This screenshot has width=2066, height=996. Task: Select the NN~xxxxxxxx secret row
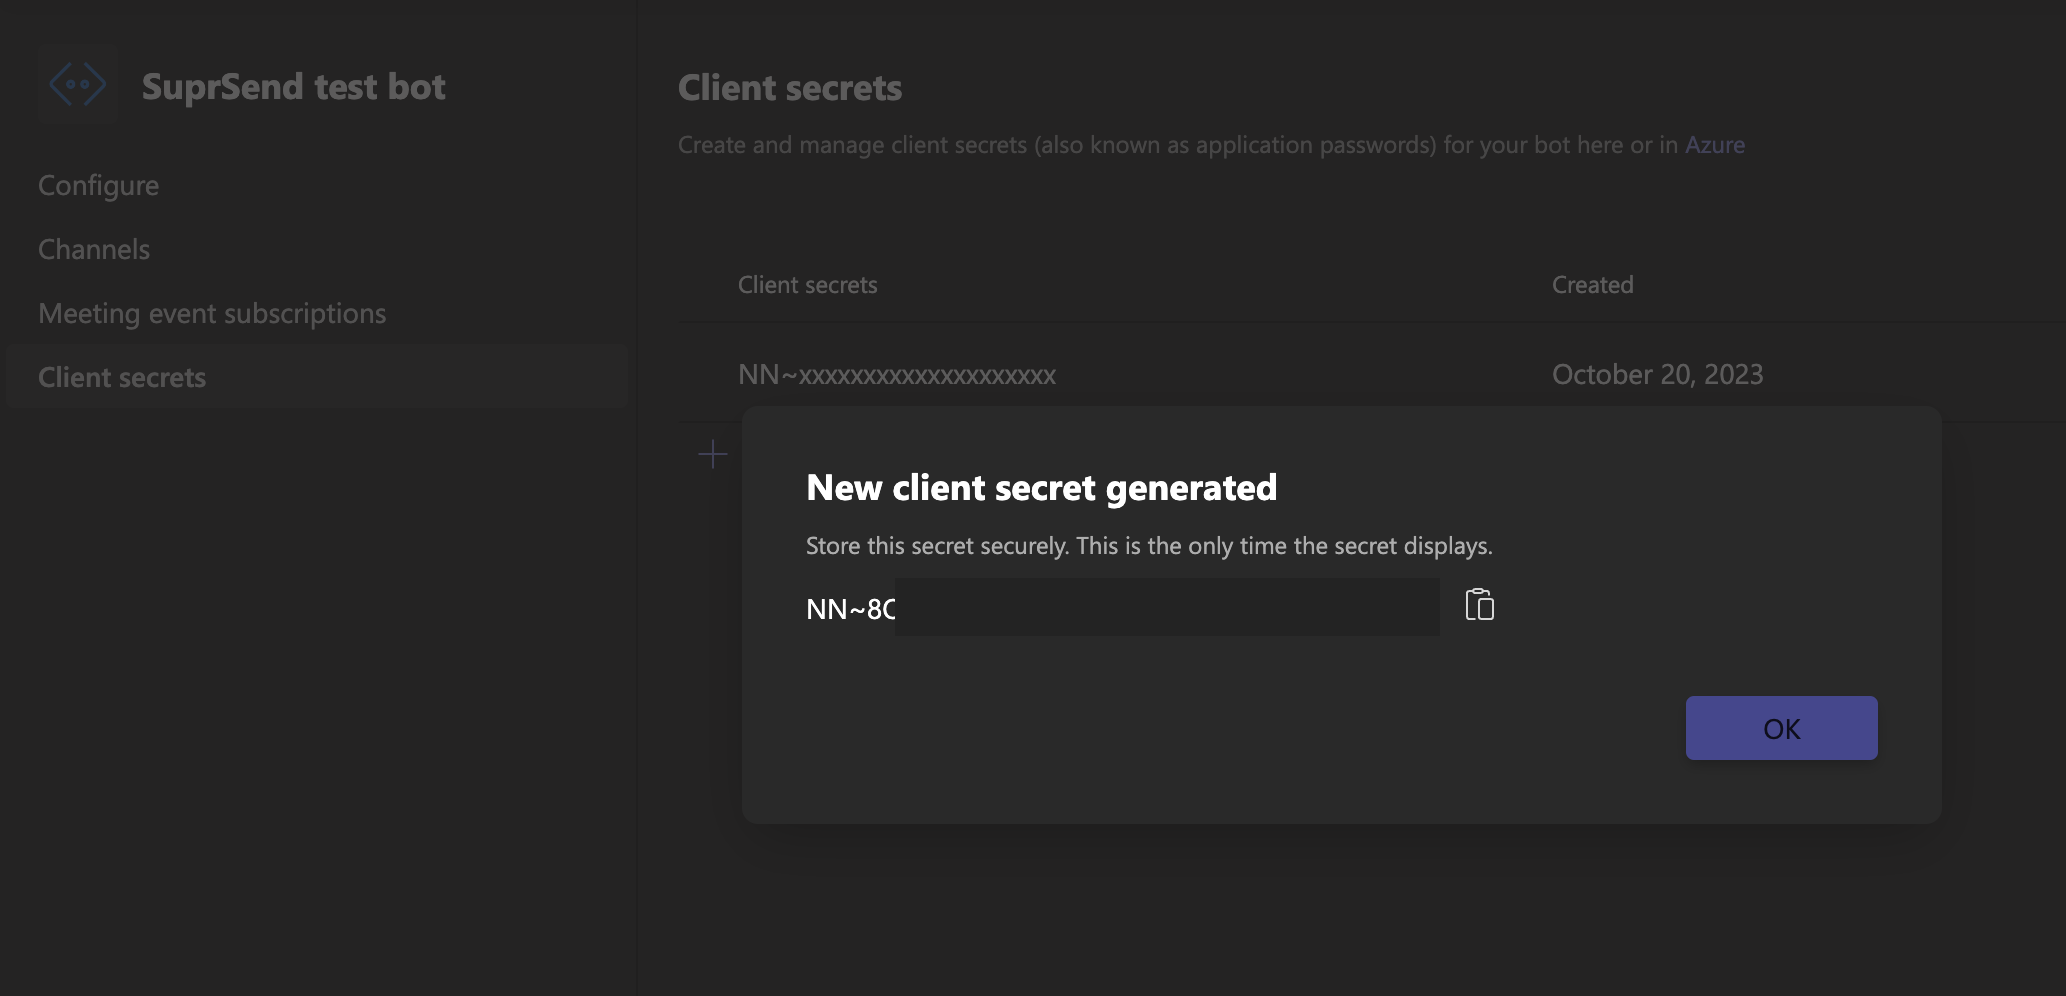point(1372,374)
